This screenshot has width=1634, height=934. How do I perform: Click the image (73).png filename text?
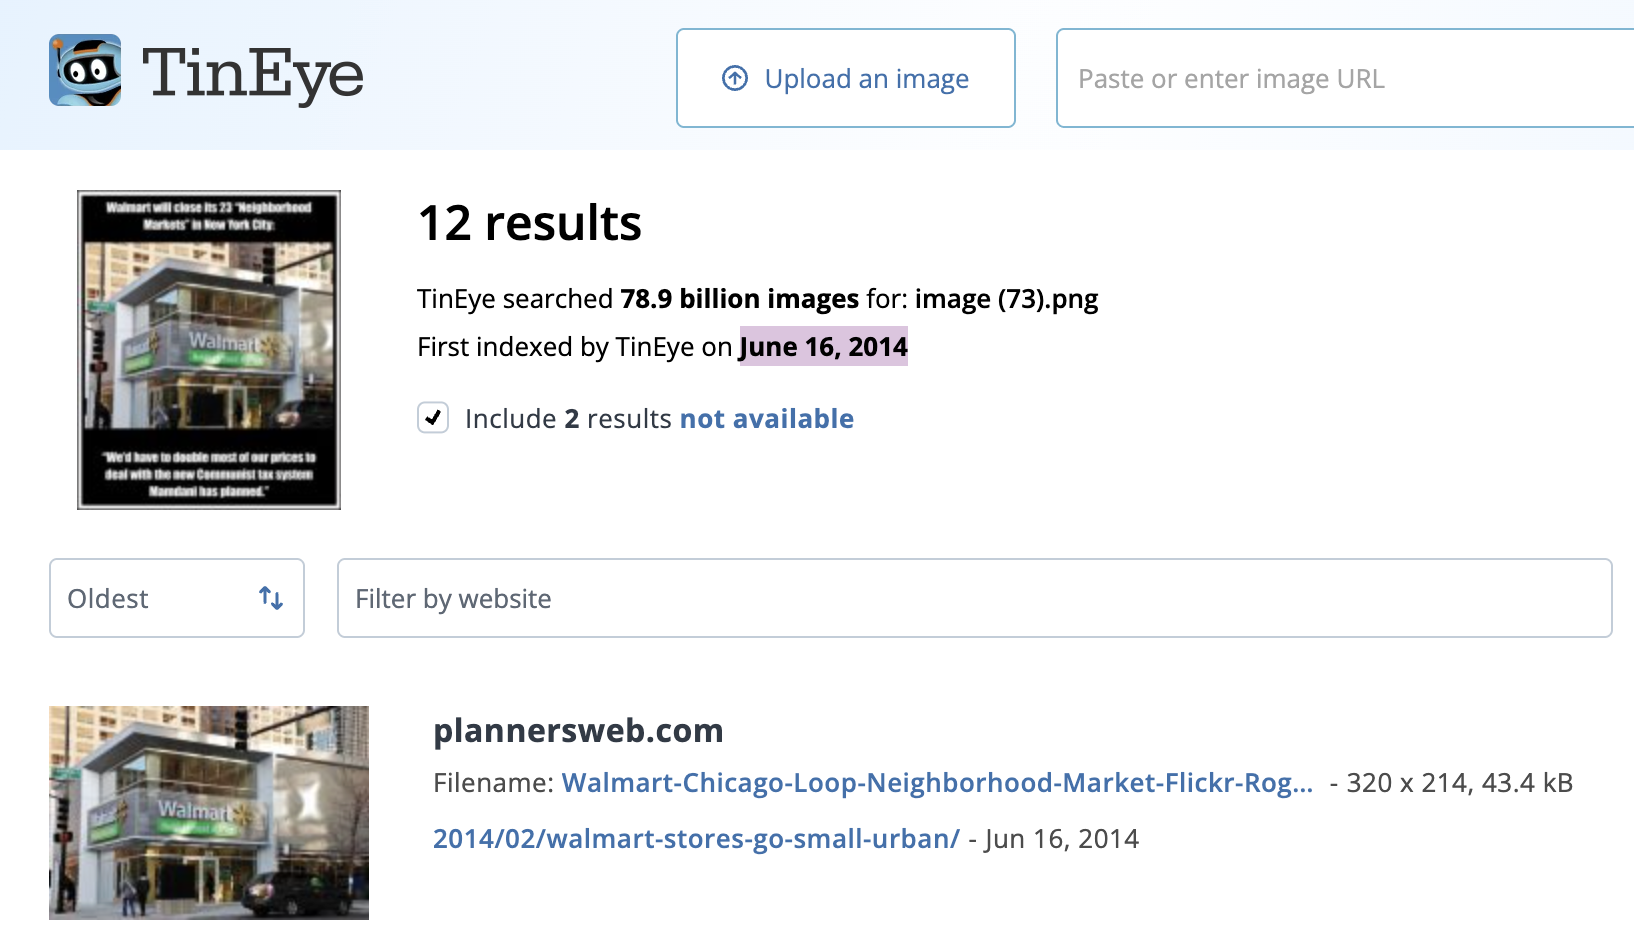pyautogui.click(x=1006, y=299)
